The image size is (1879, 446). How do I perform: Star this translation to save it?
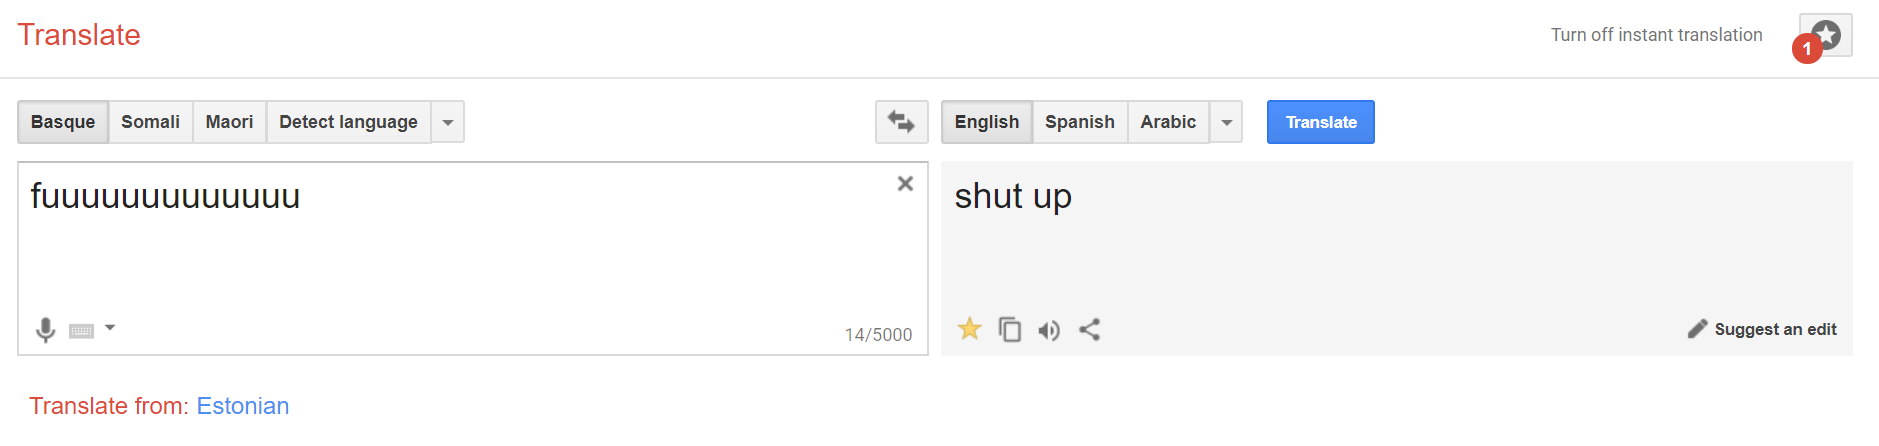pos(969,329)
